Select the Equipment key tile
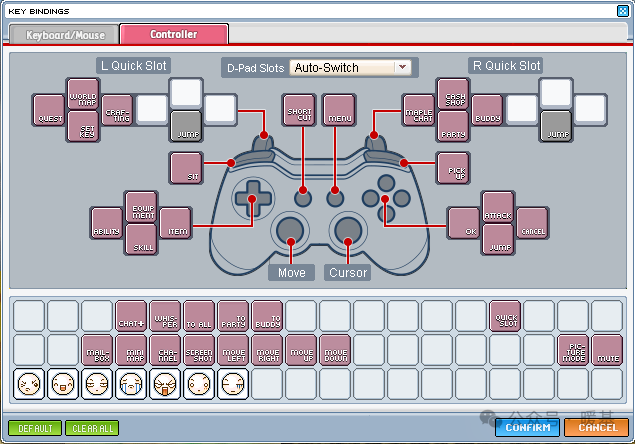The width and height of the screenshot is (635, 444). pyautogui.click(x=141, y=207)
